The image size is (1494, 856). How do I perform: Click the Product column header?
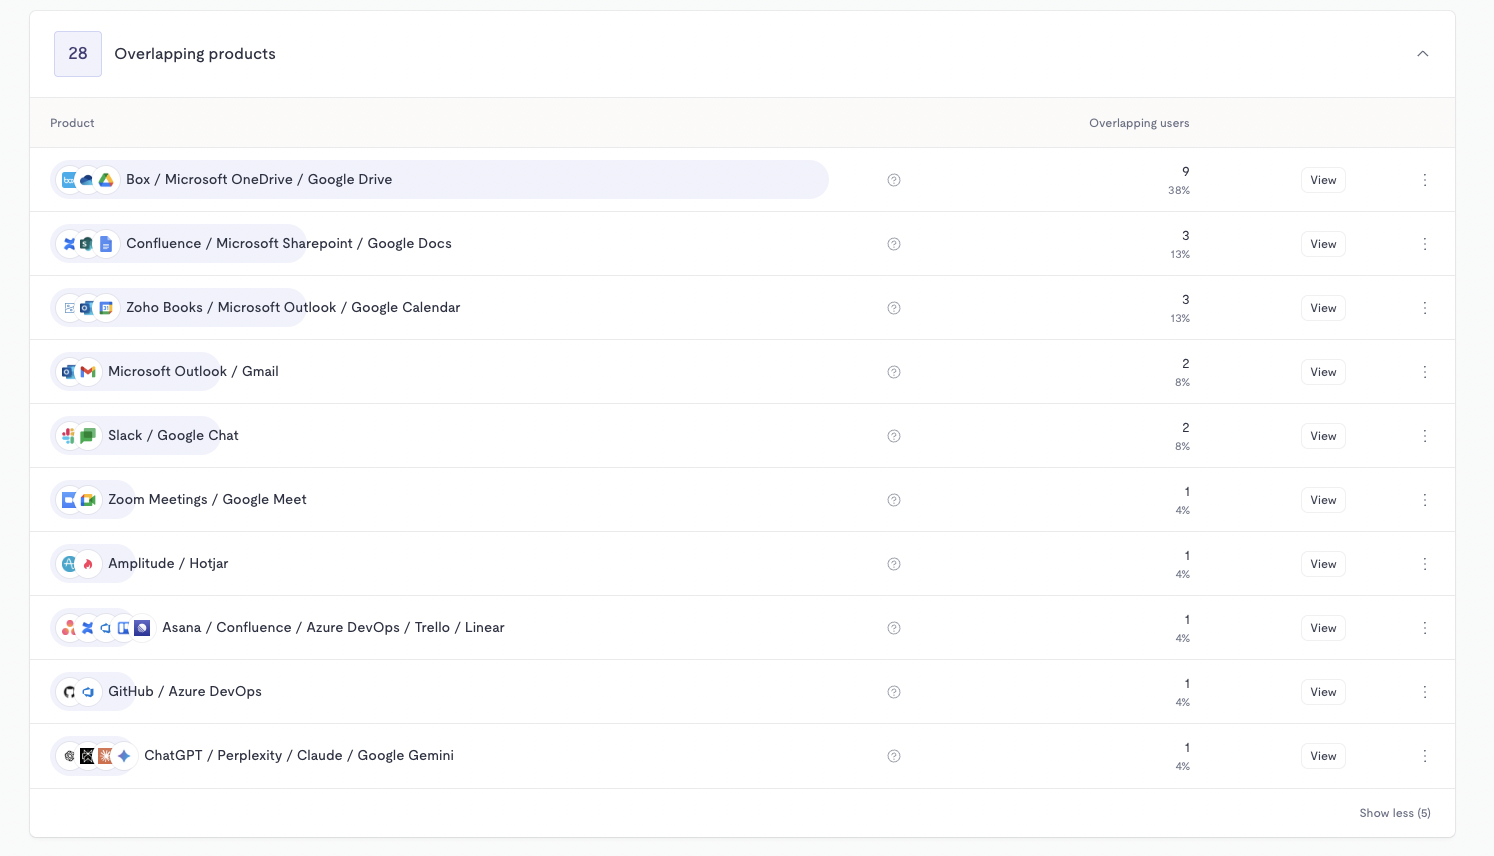(72, 123)
